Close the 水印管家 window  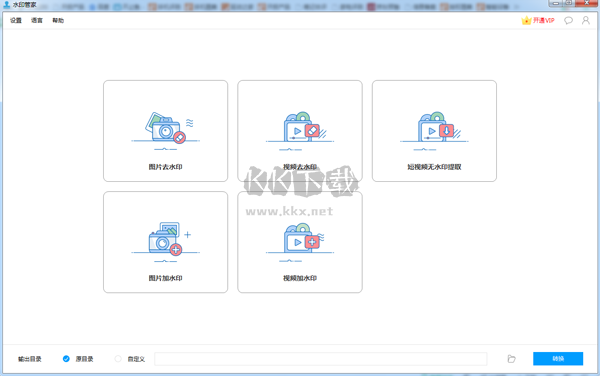tap(587, 3)
